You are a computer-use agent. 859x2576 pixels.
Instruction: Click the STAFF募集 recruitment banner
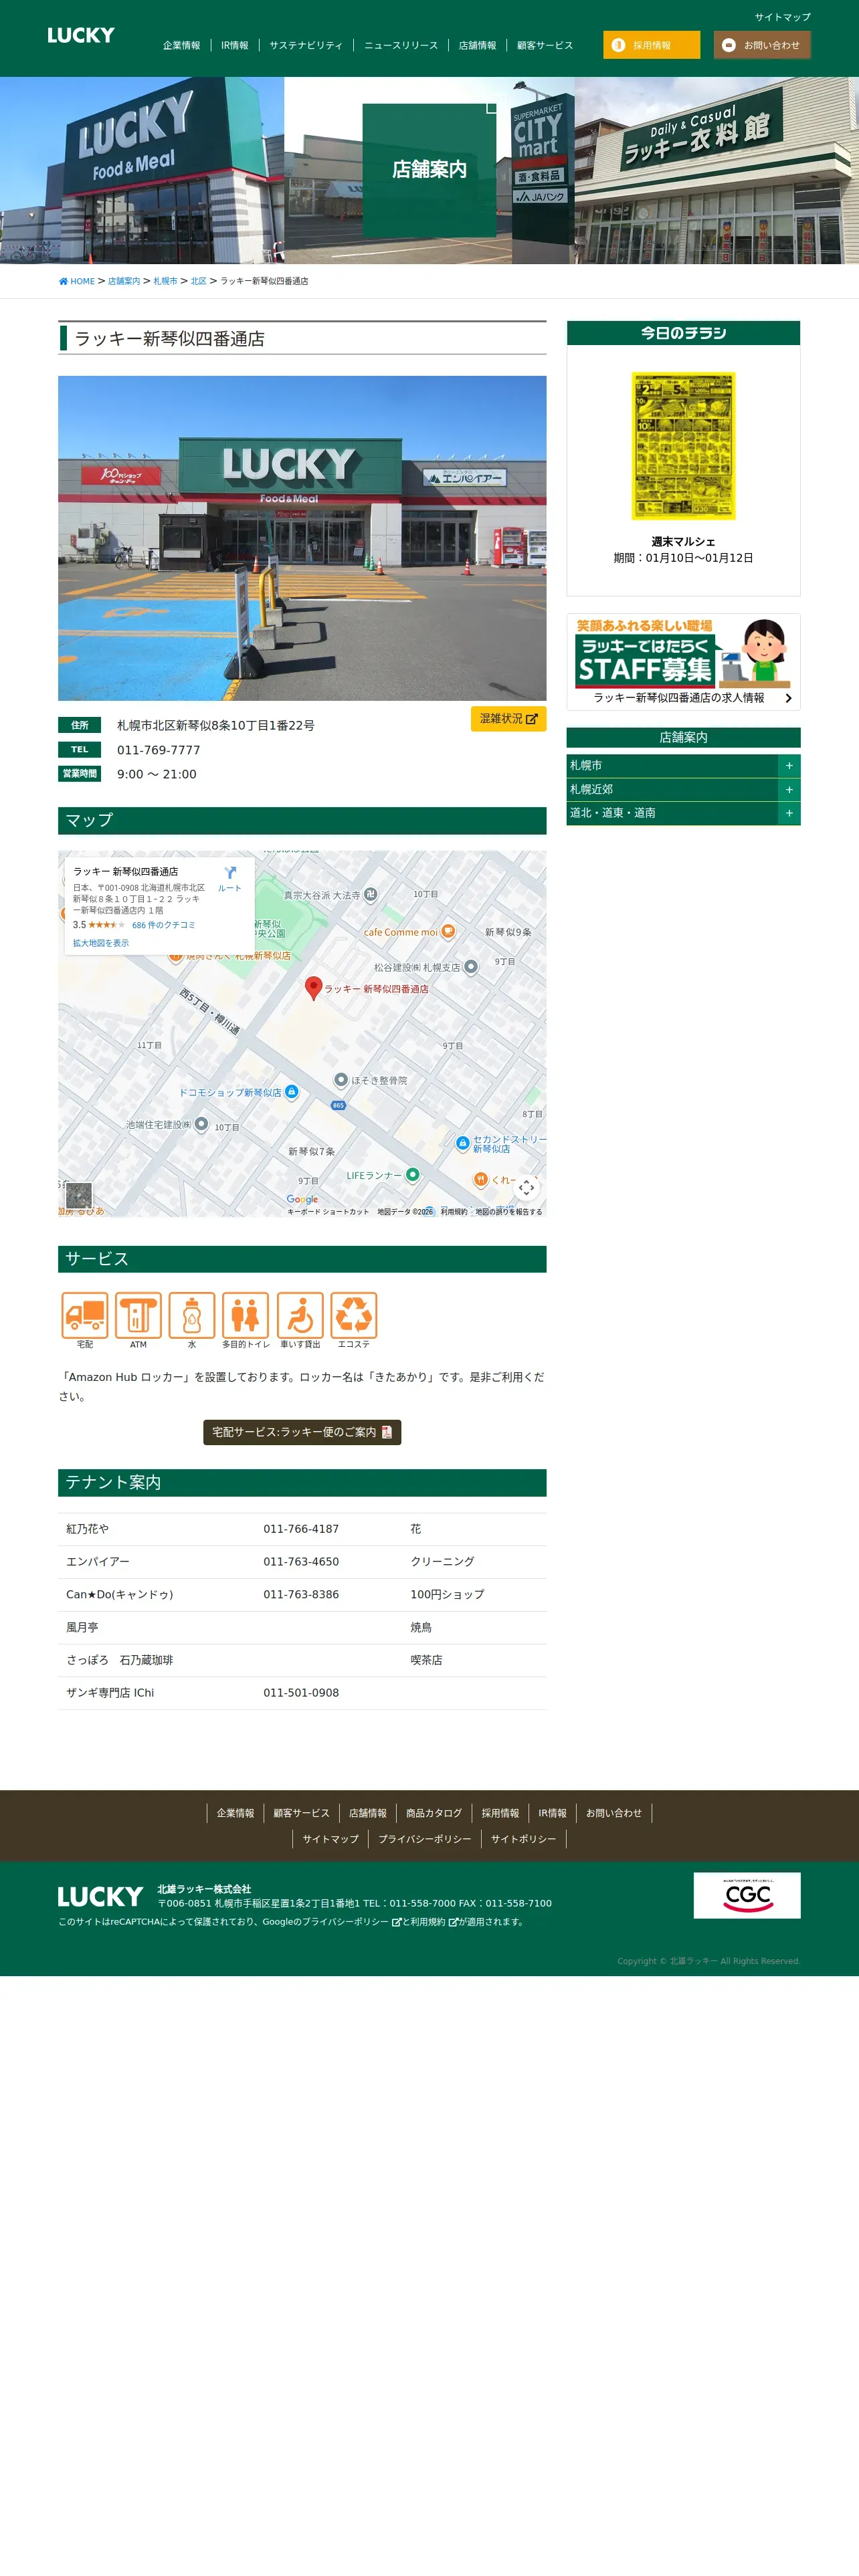683,654
